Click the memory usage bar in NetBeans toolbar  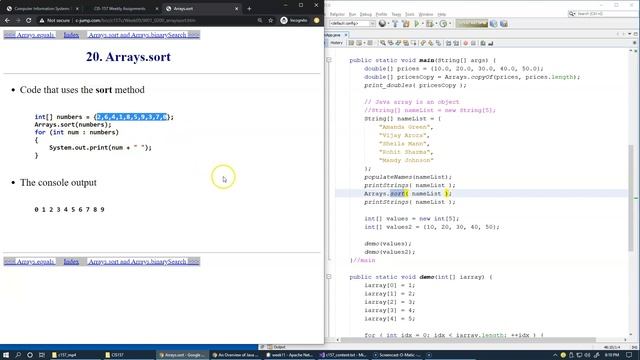[471, 24]
